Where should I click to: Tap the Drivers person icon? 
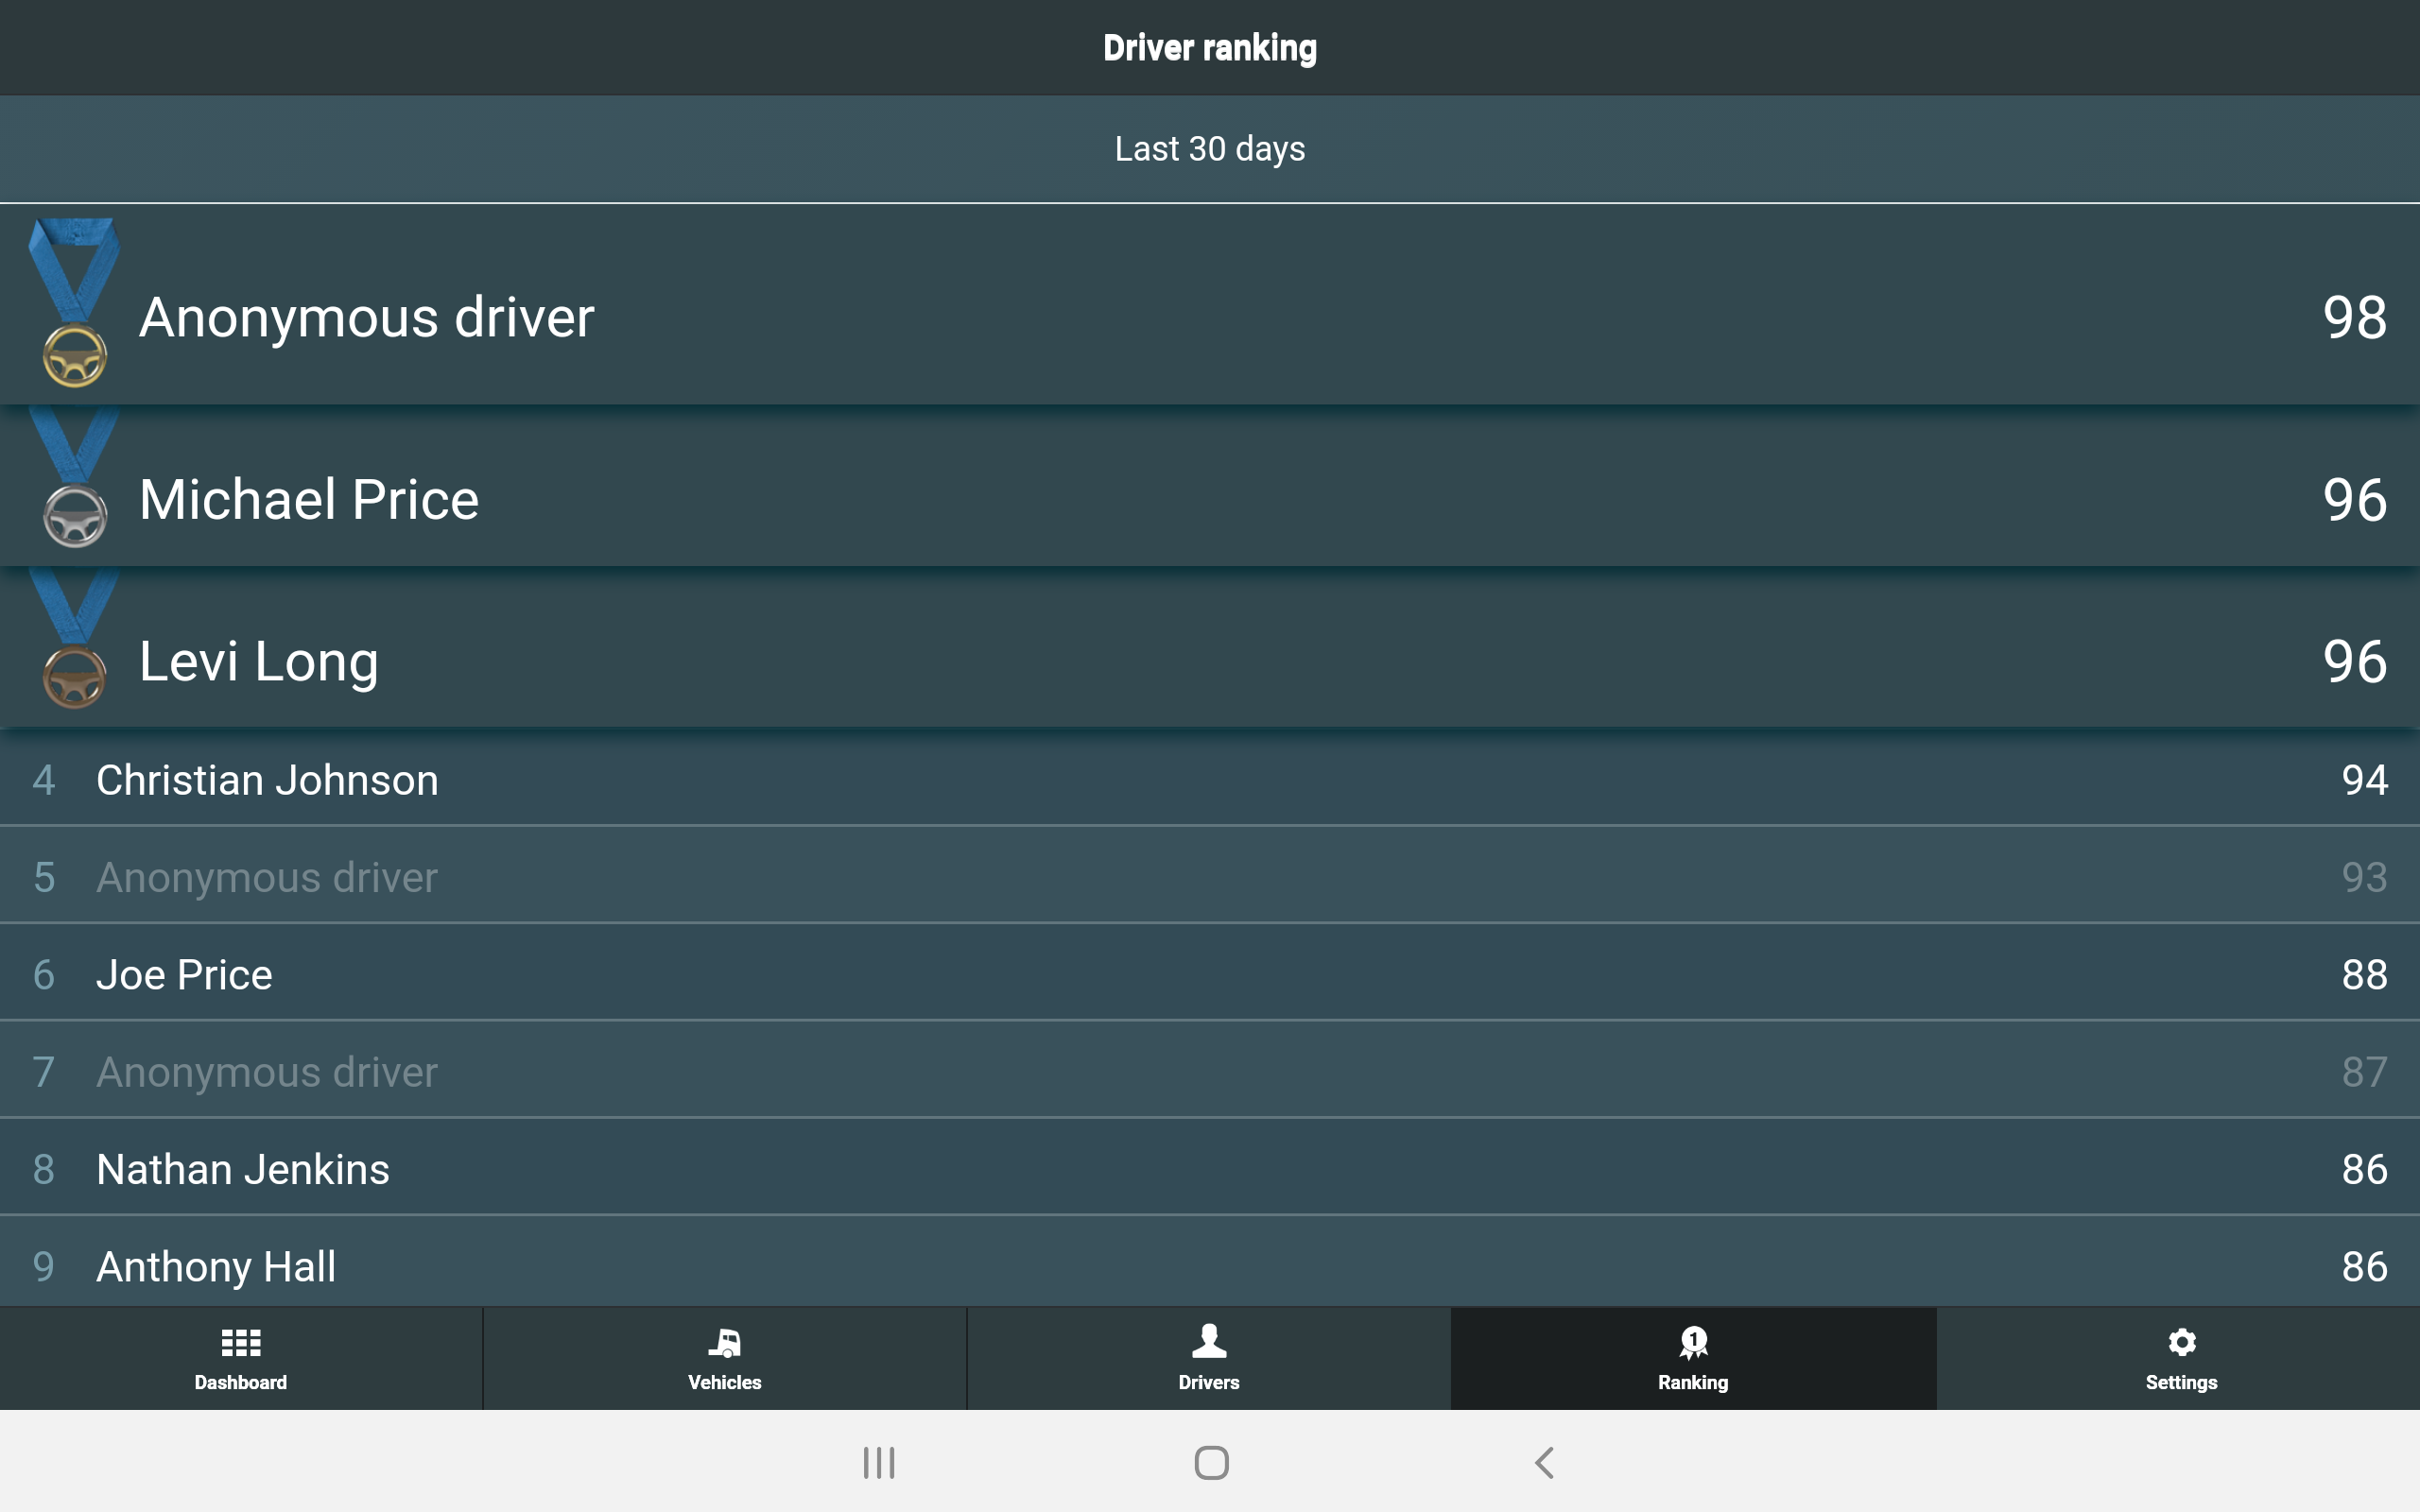click(1209, 1340)
